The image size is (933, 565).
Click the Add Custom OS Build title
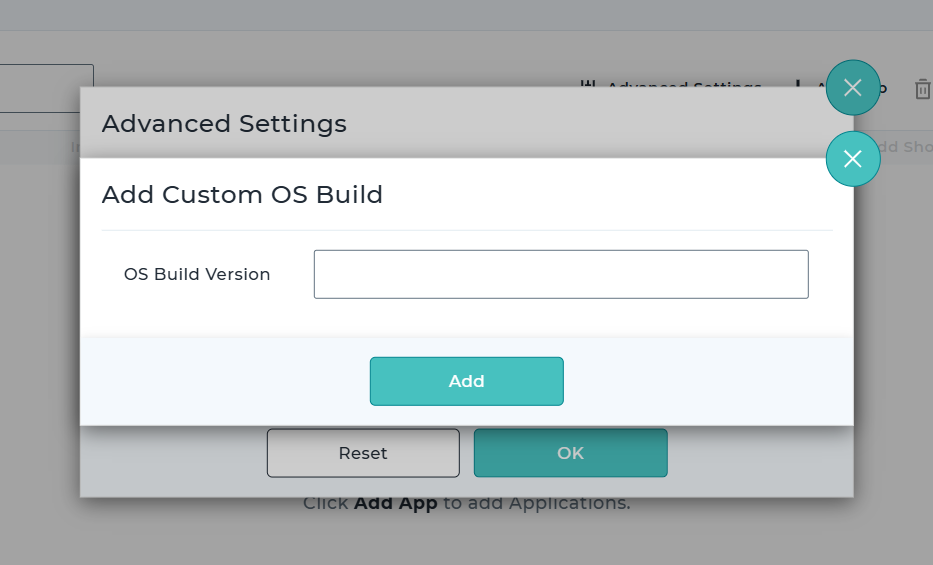pos(242,194)
